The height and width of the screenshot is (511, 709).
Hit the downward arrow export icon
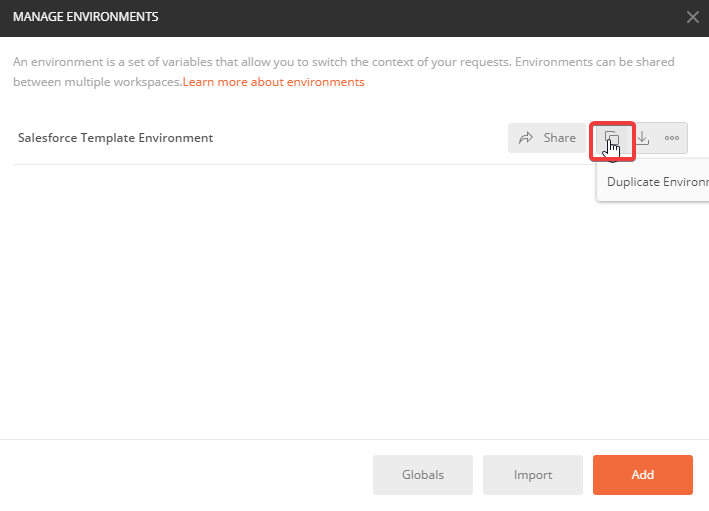(643, 138)
